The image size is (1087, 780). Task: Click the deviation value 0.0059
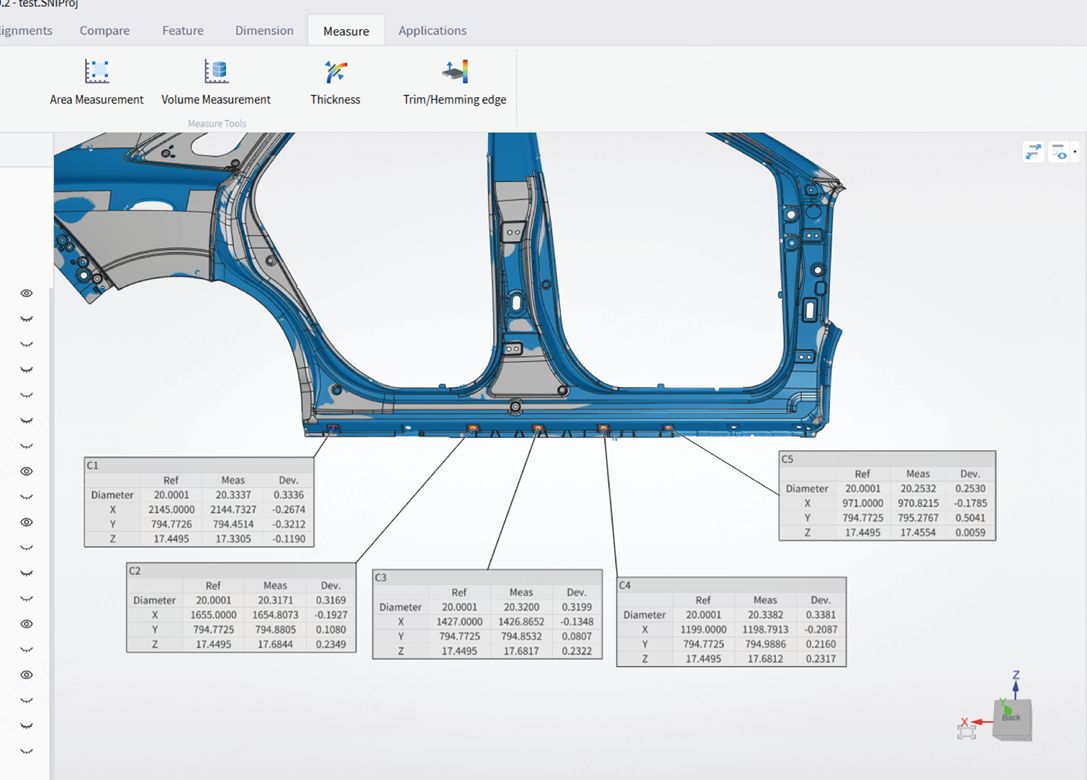click(970, 532)
